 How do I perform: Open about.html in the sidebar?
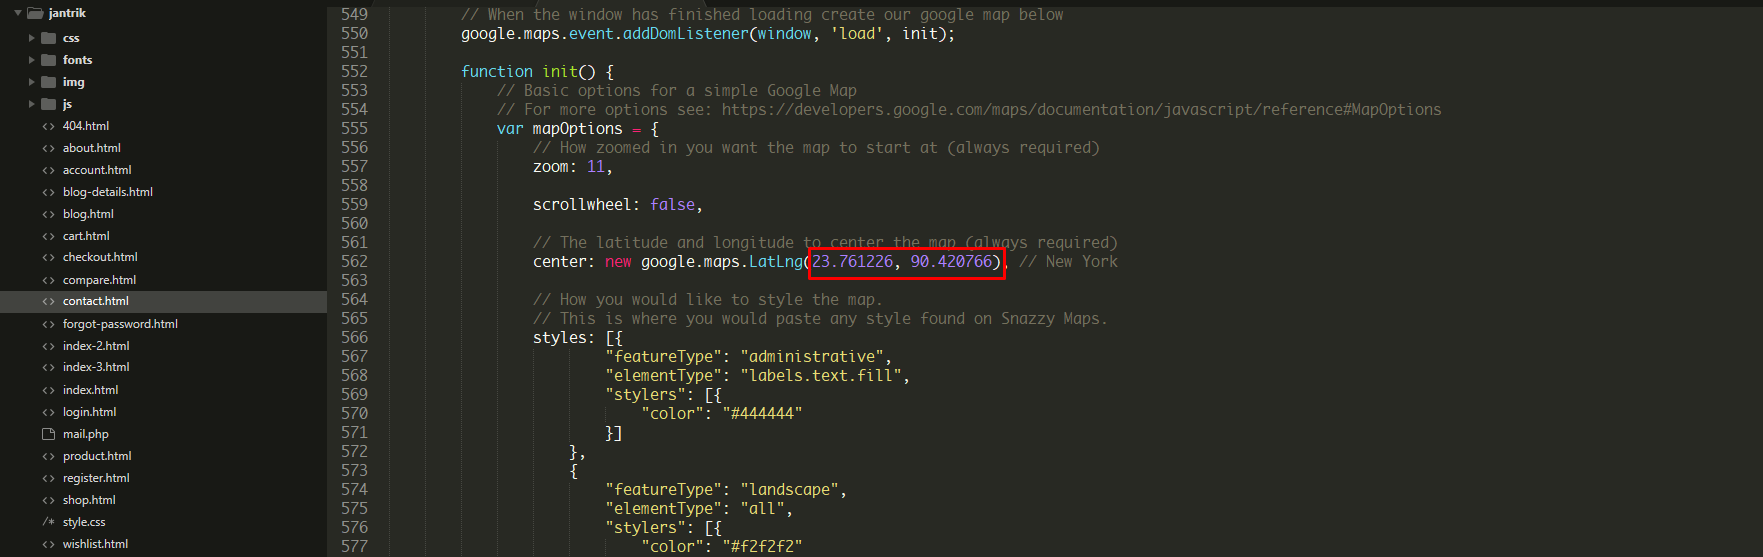point(91,148)
